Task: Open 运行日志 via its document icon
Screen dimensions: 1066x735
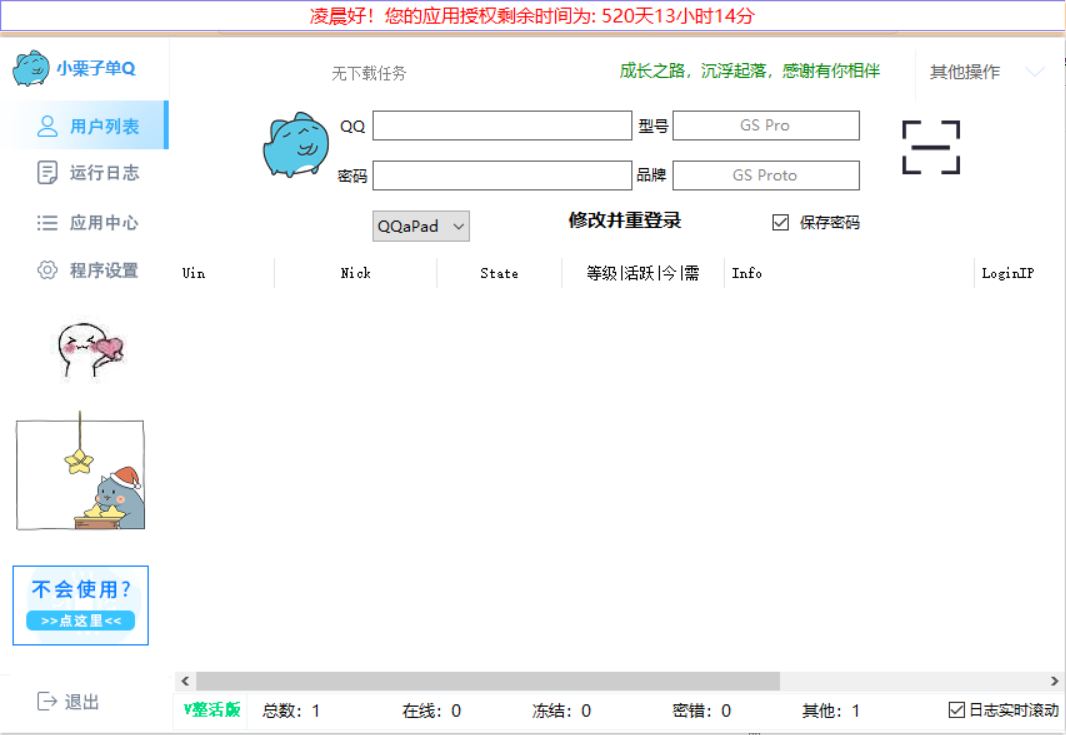Action: (48, 173)
